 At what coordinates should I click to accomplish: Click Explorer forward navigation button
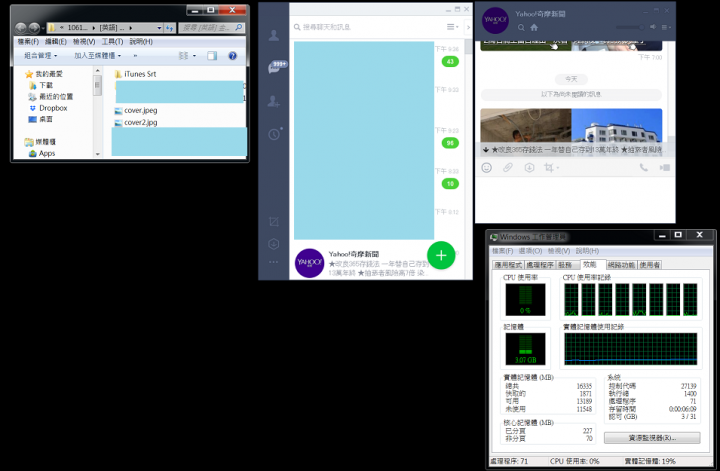[34, 28]
